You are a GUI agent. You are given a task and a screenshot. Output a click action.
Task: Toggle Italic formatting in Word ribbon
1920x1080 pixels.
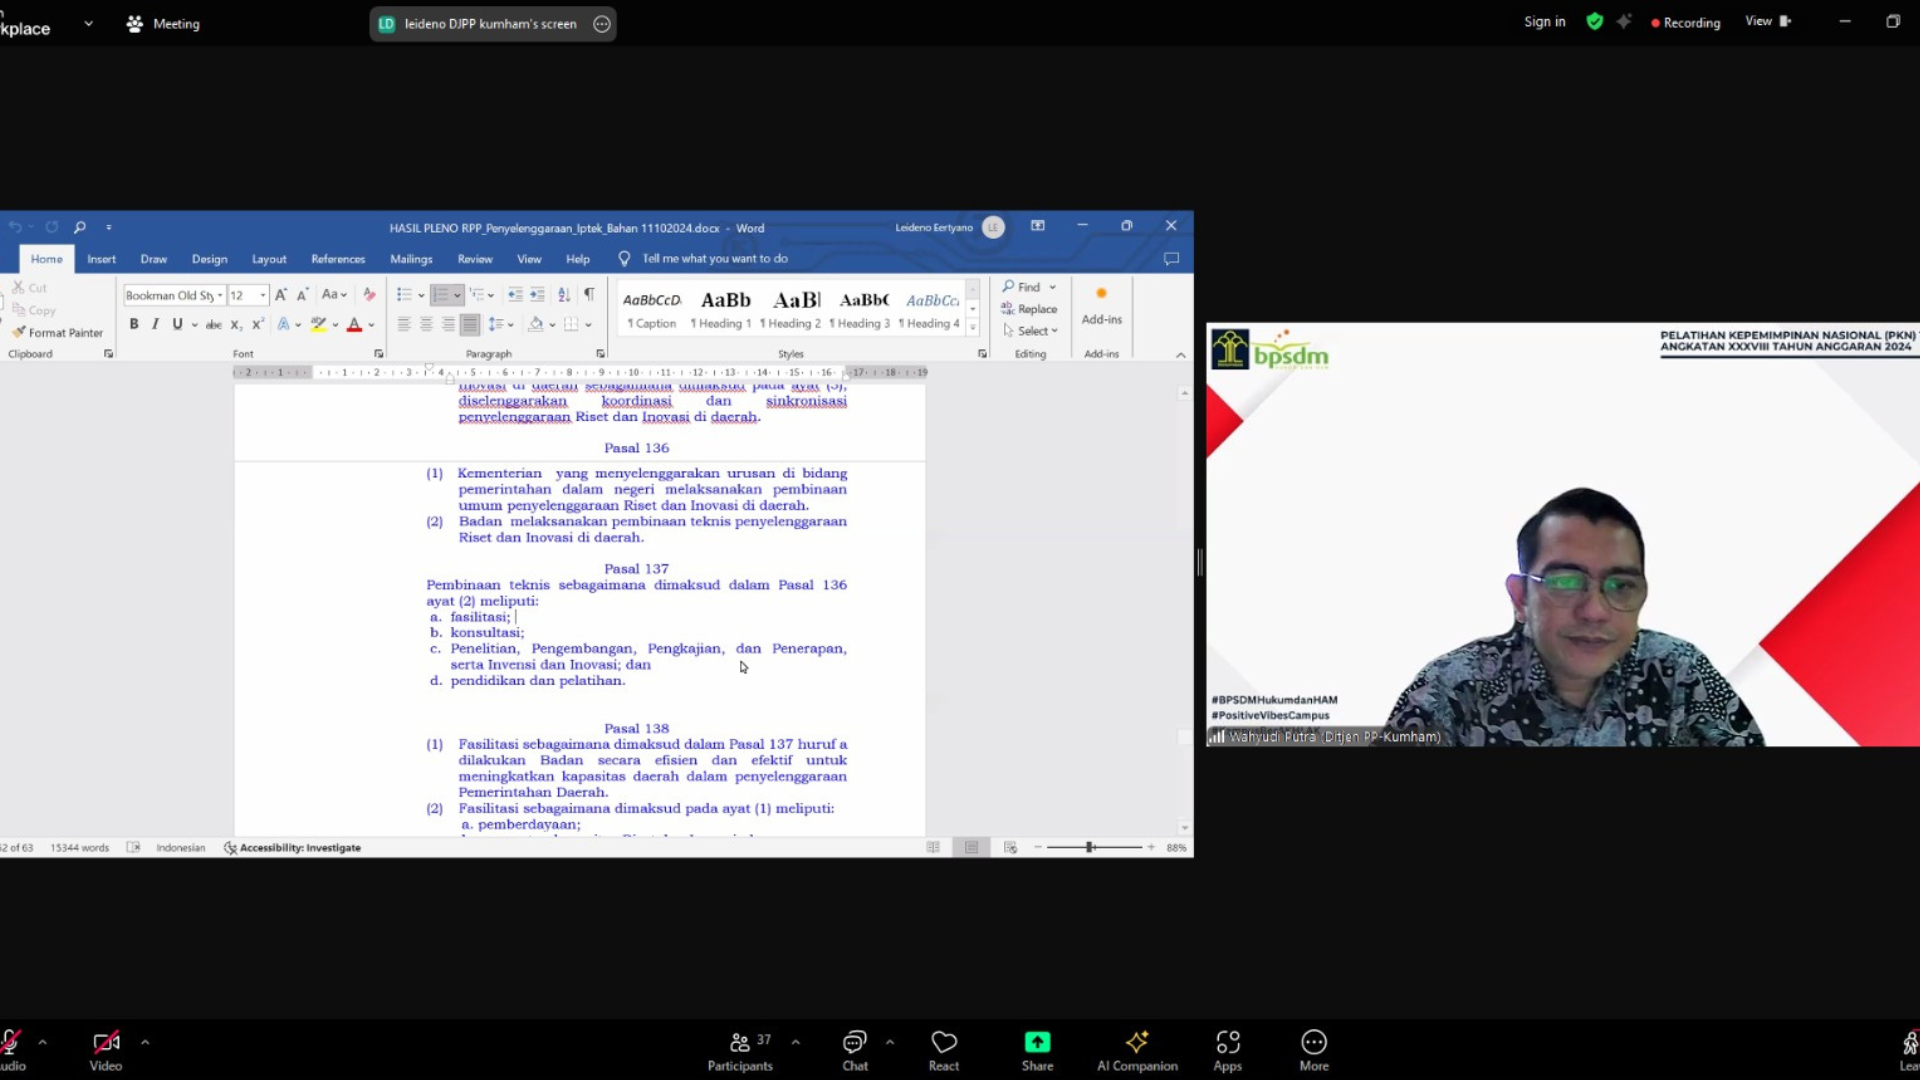155,324
